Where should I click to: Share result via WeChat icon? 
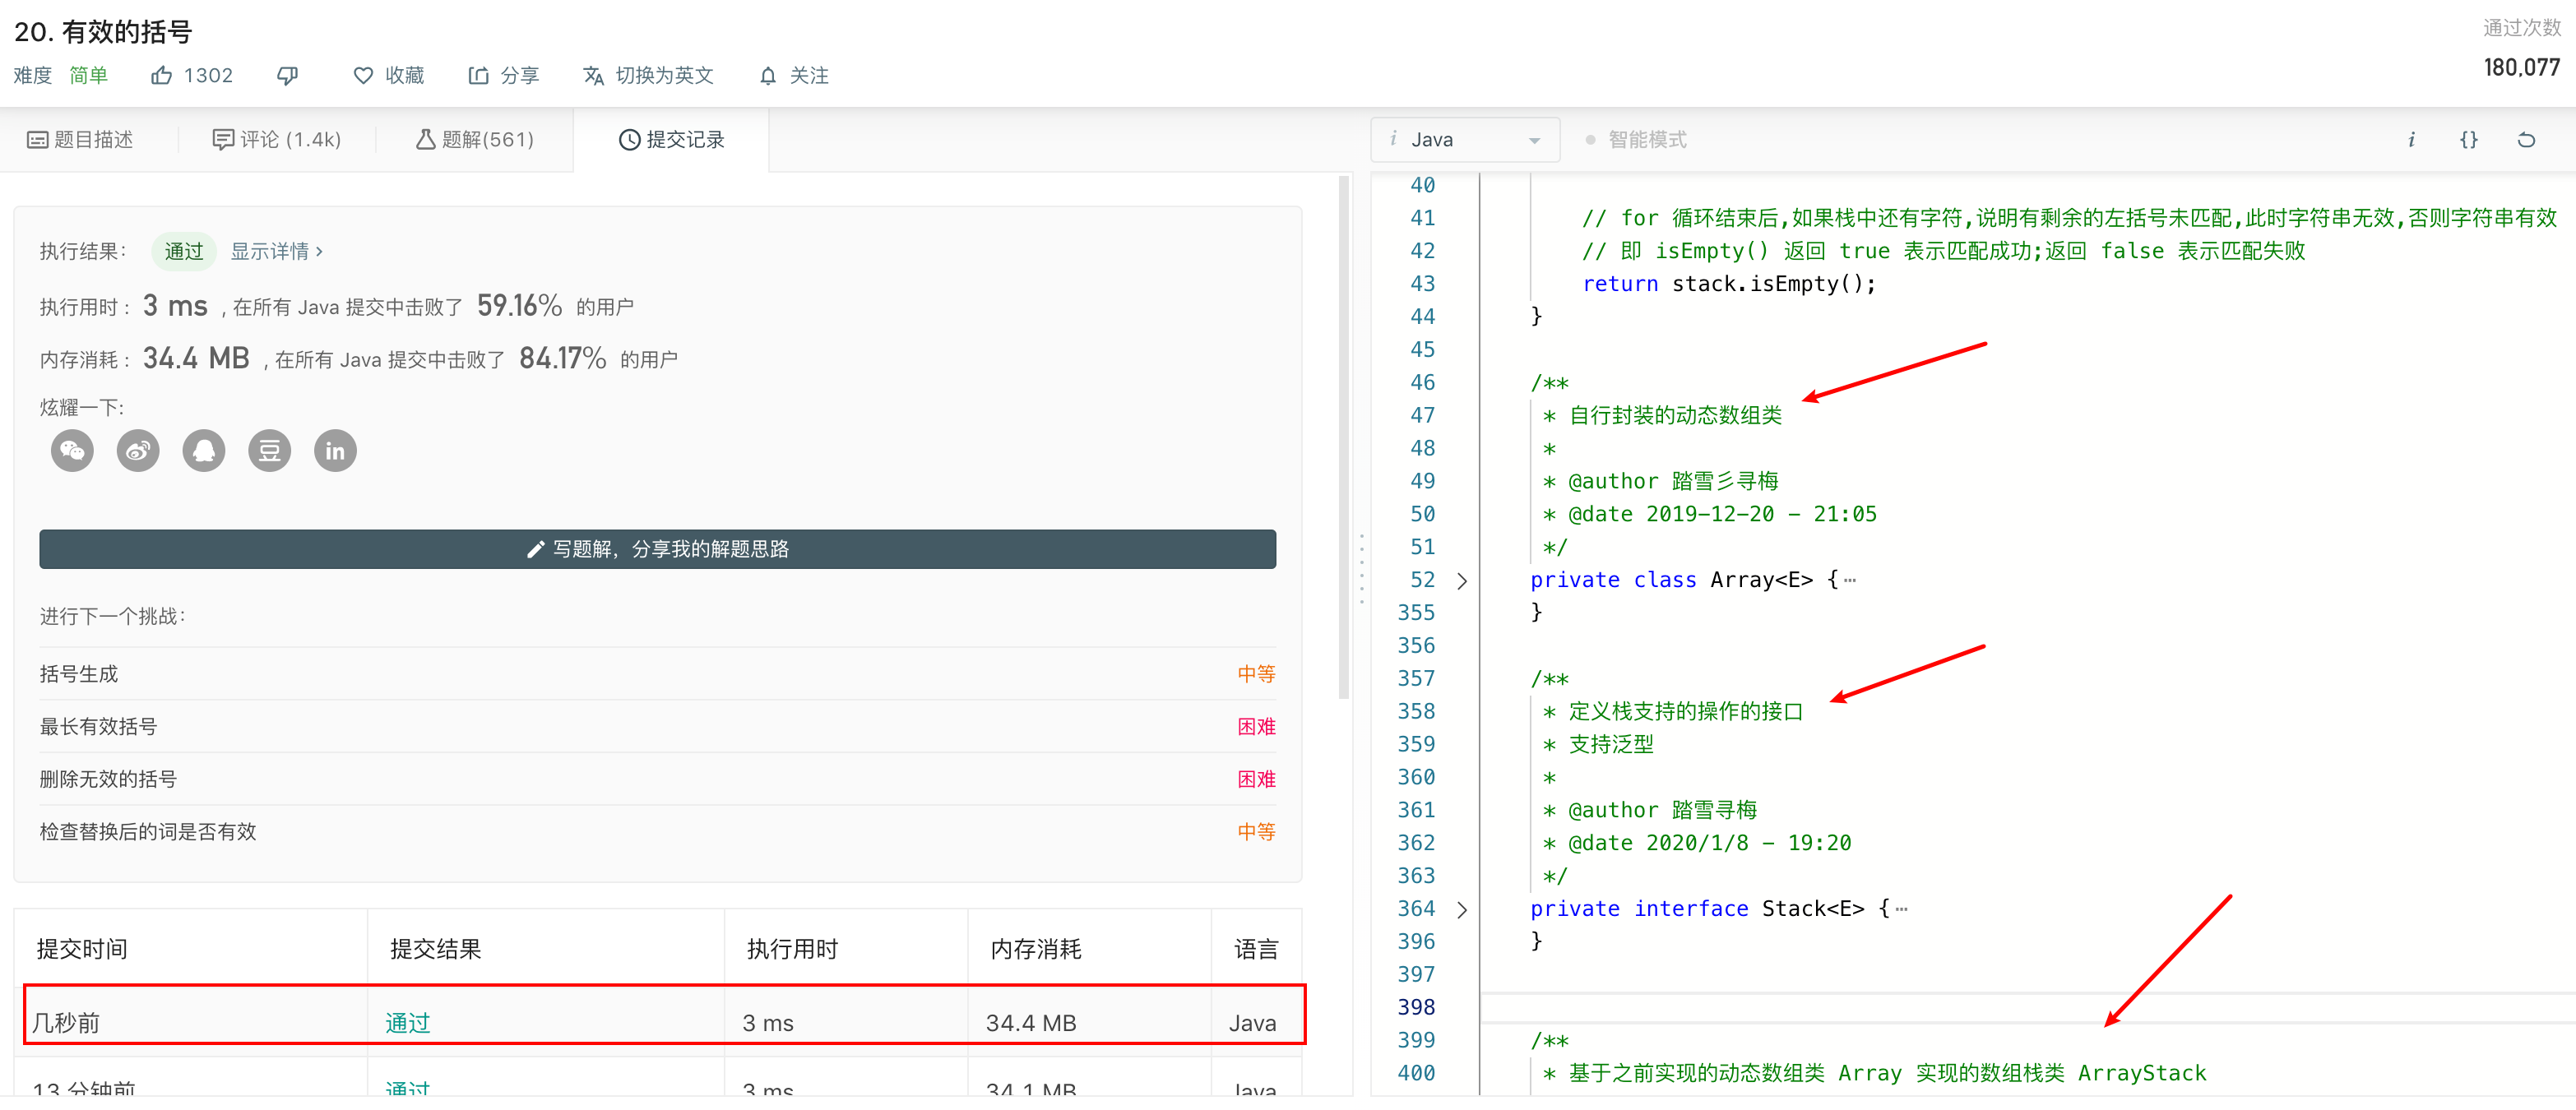click(x=72, y=451)
